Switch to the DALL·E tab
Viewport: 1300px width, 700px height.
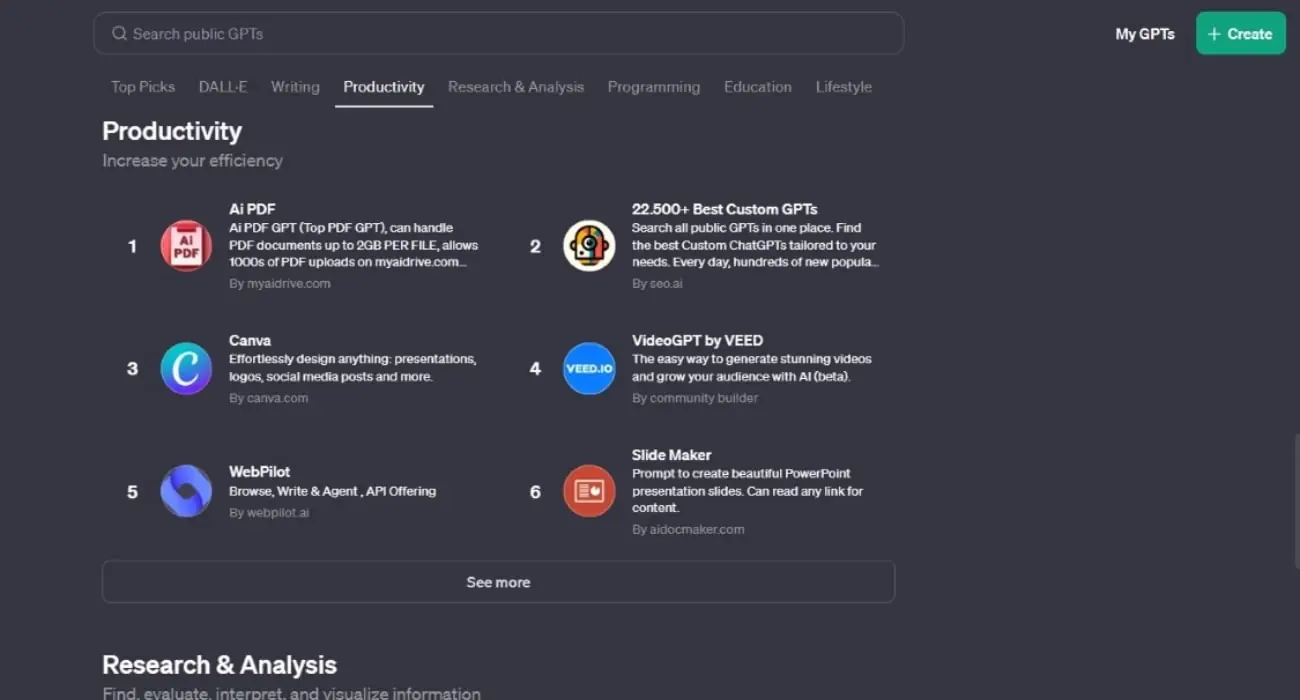tap(223, 87)
